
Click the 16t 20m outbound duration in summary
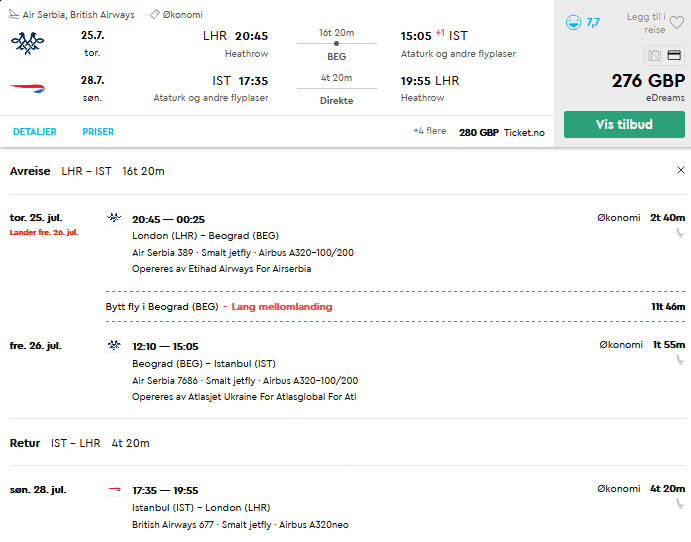(337, 33)
